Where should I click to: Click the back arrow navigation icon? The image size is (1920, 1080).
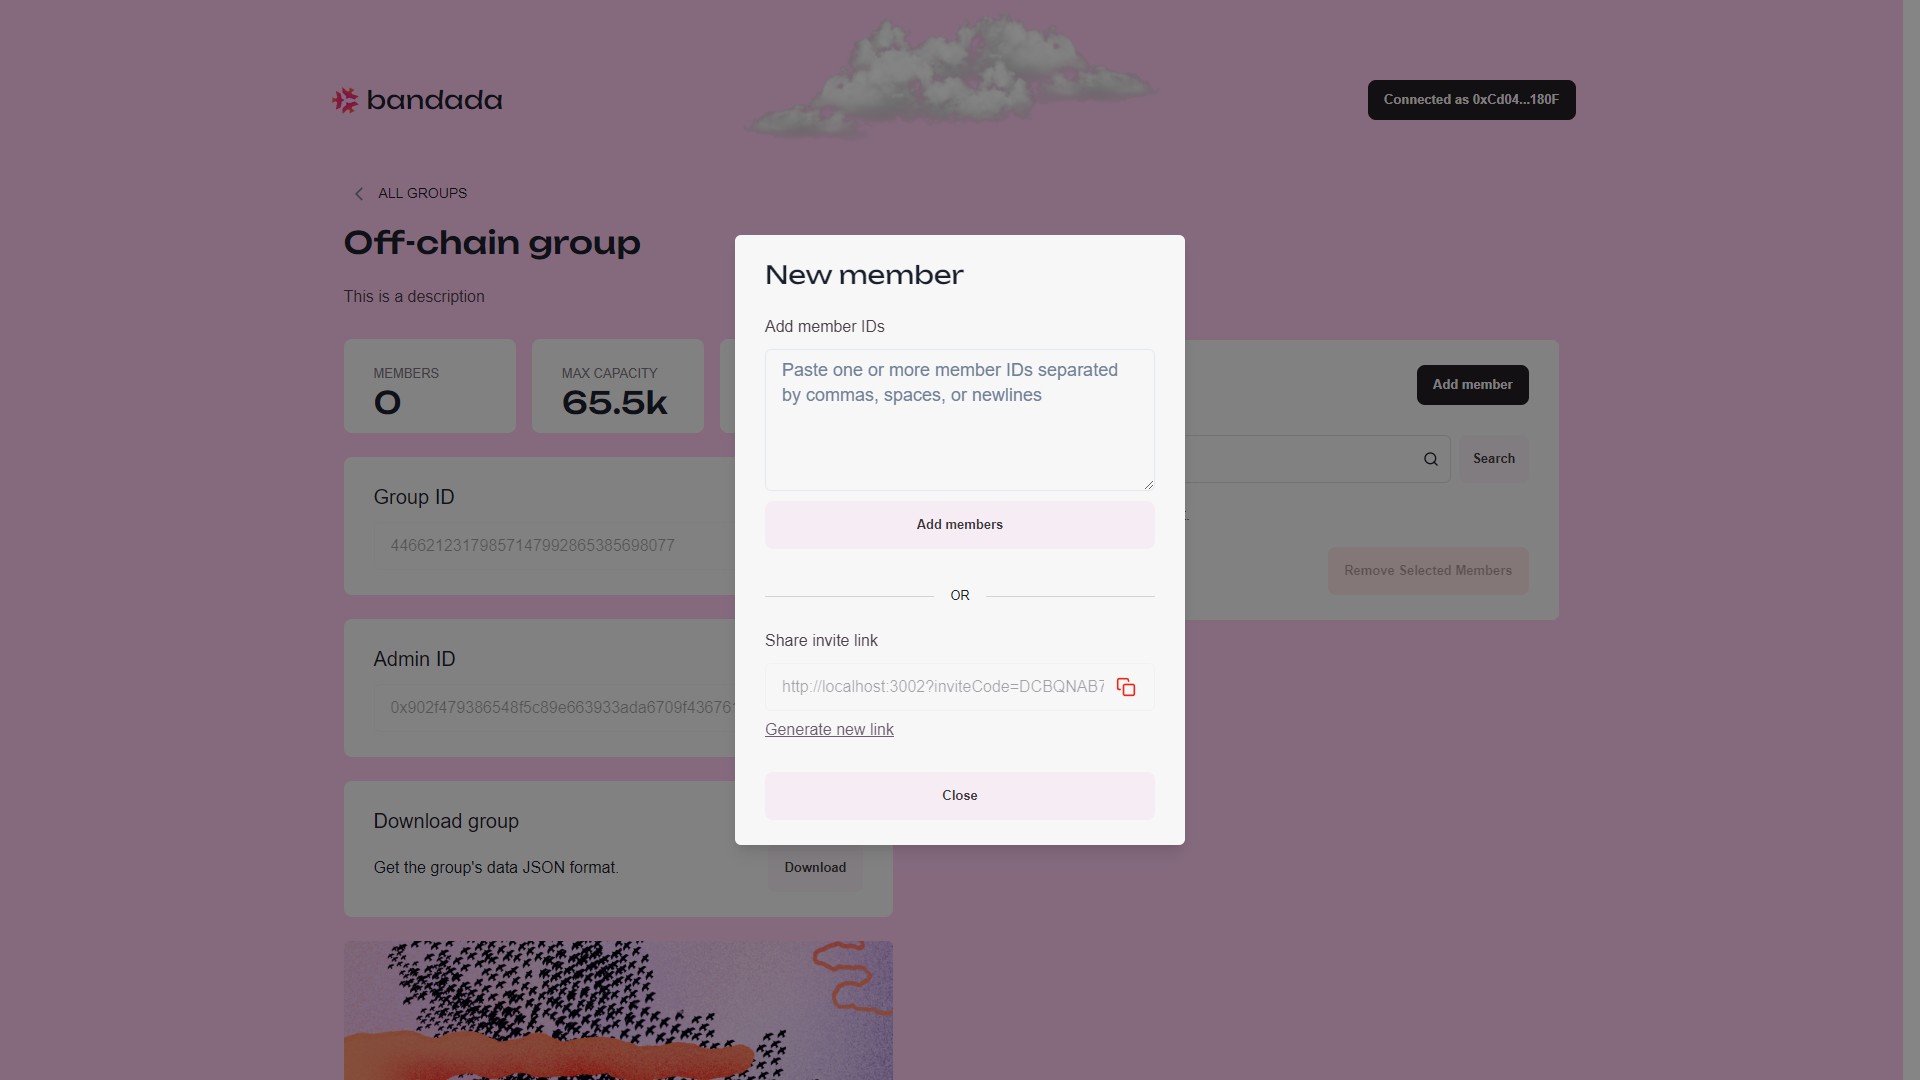(x=357, y=194)
